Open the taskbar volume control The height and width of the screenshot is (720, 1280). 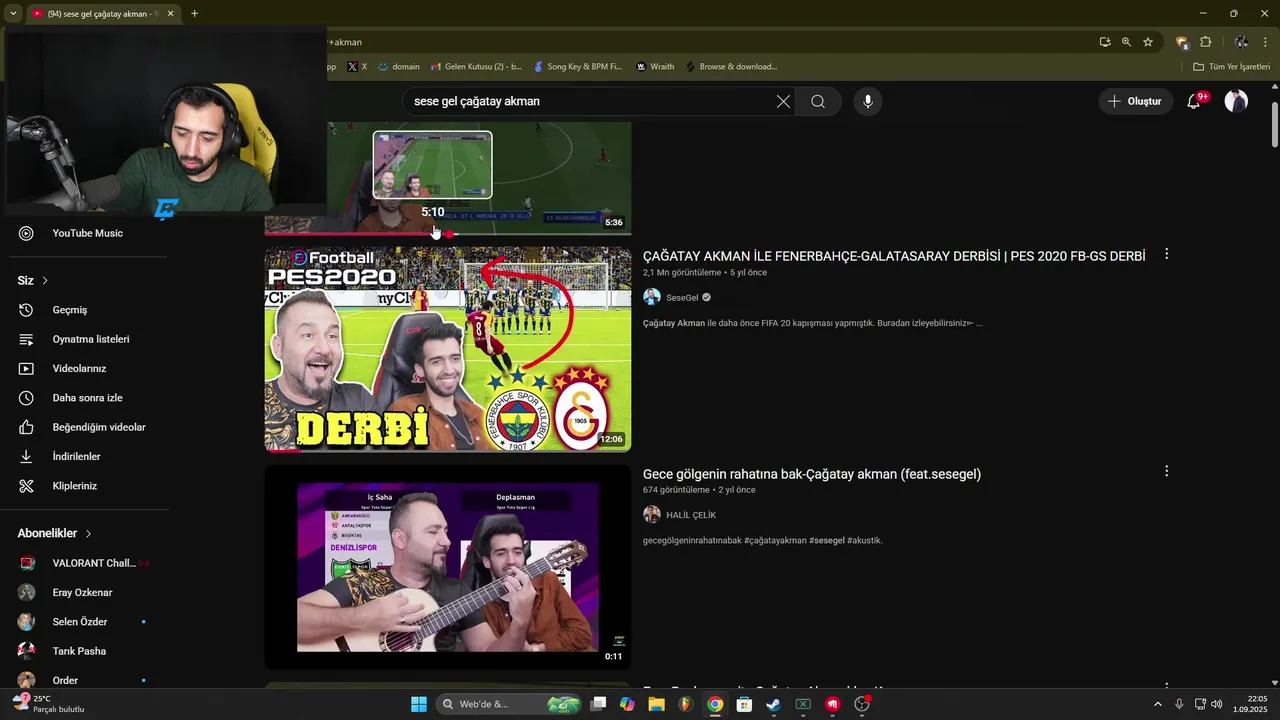[x=1216, y=704]
